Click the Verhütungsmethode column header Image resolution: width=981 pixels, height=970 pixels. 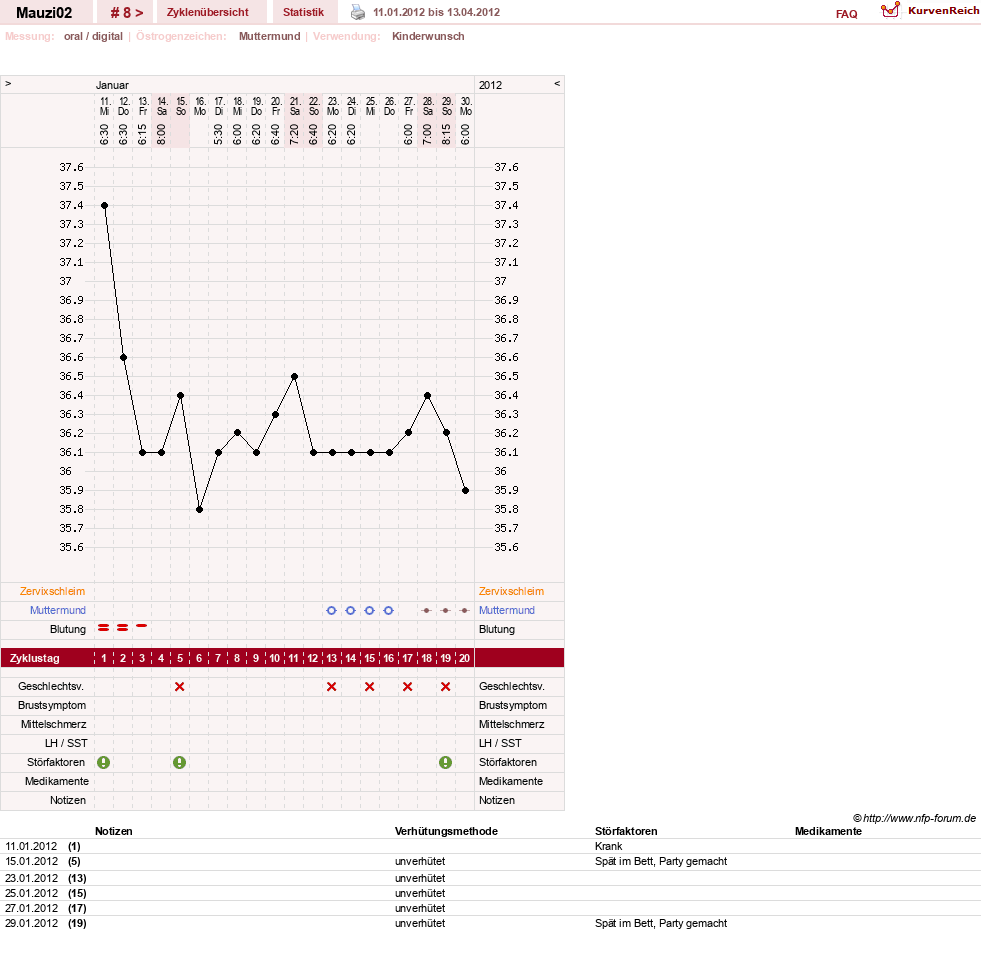pos(446,831)
